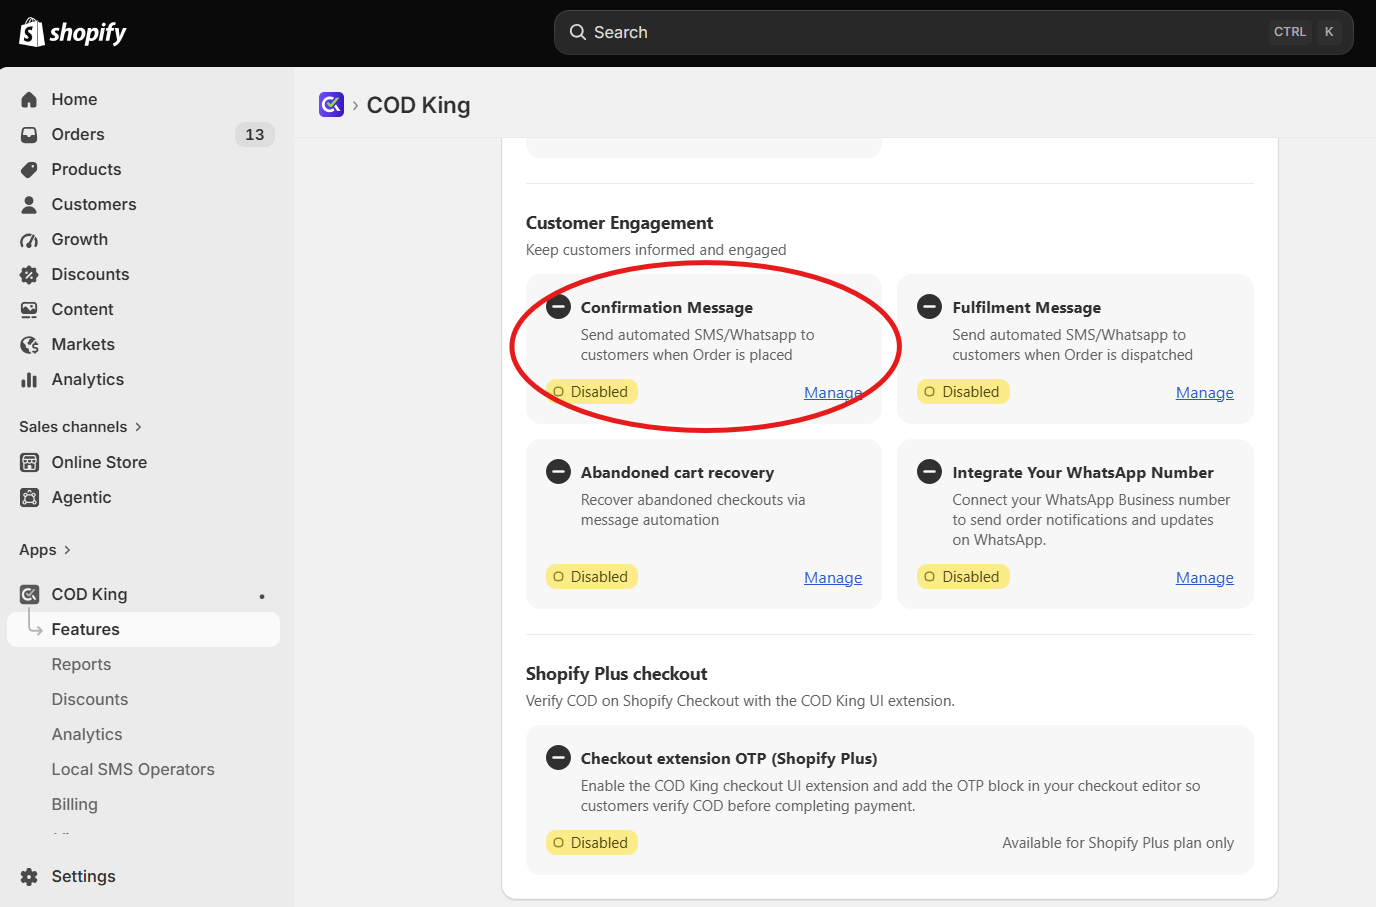This screenshot has height=907, width=1376.
Task: Click the Abandoned cart recovery status icon
Action: pos(558,472)
